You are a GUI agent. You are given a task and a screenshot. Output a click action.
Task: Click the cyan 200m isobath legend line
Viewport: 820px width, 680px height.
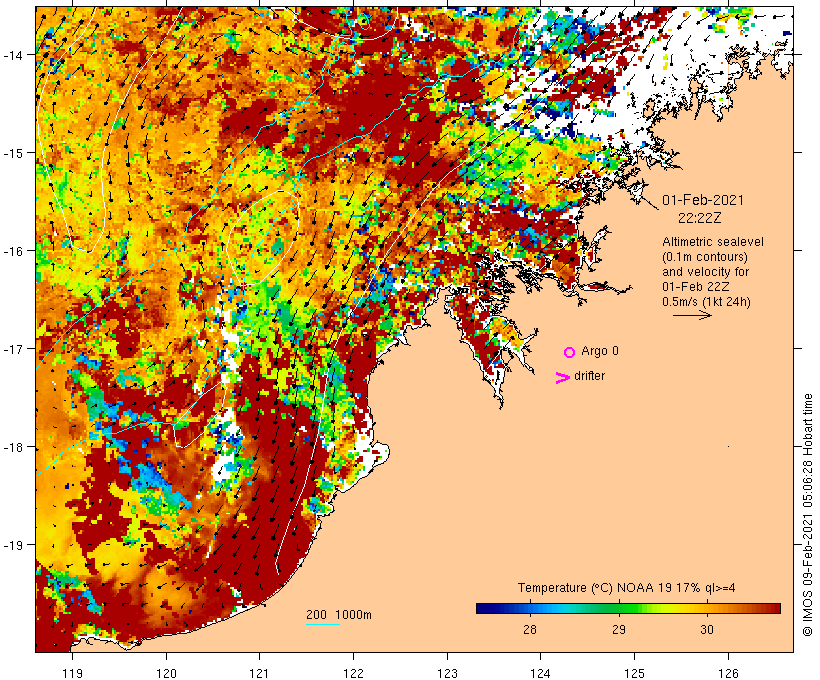[323, 624]
